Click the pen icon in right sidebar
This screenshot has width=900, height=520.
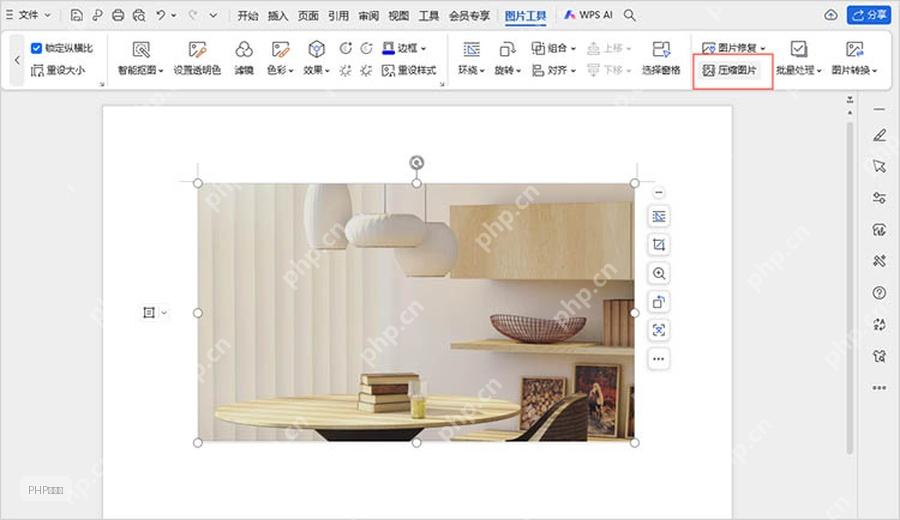coord(879,135)
